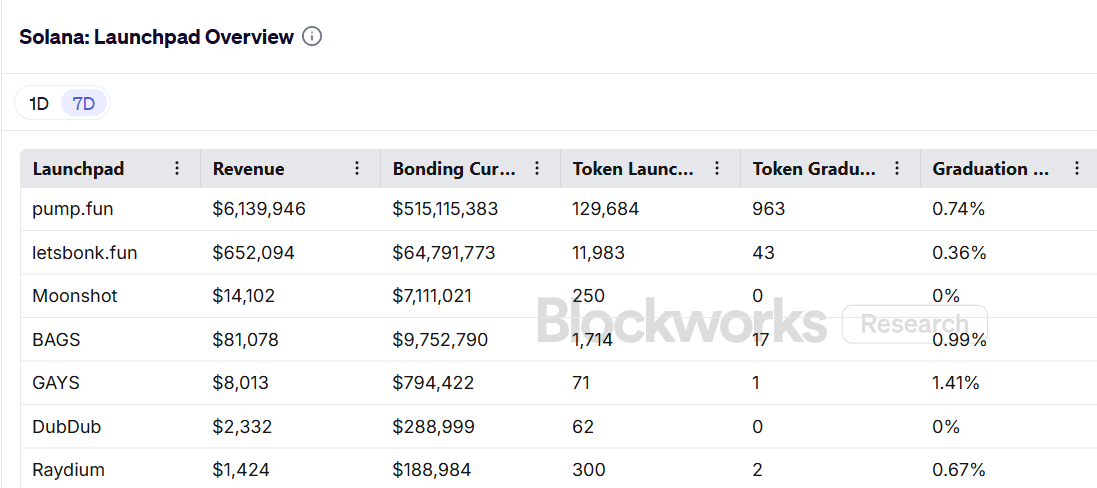Image resolution: width=1097 pixels, height=488 pixels.
Task: Click pump.fun revenue $6,139,946
Action: click(259, 209)
